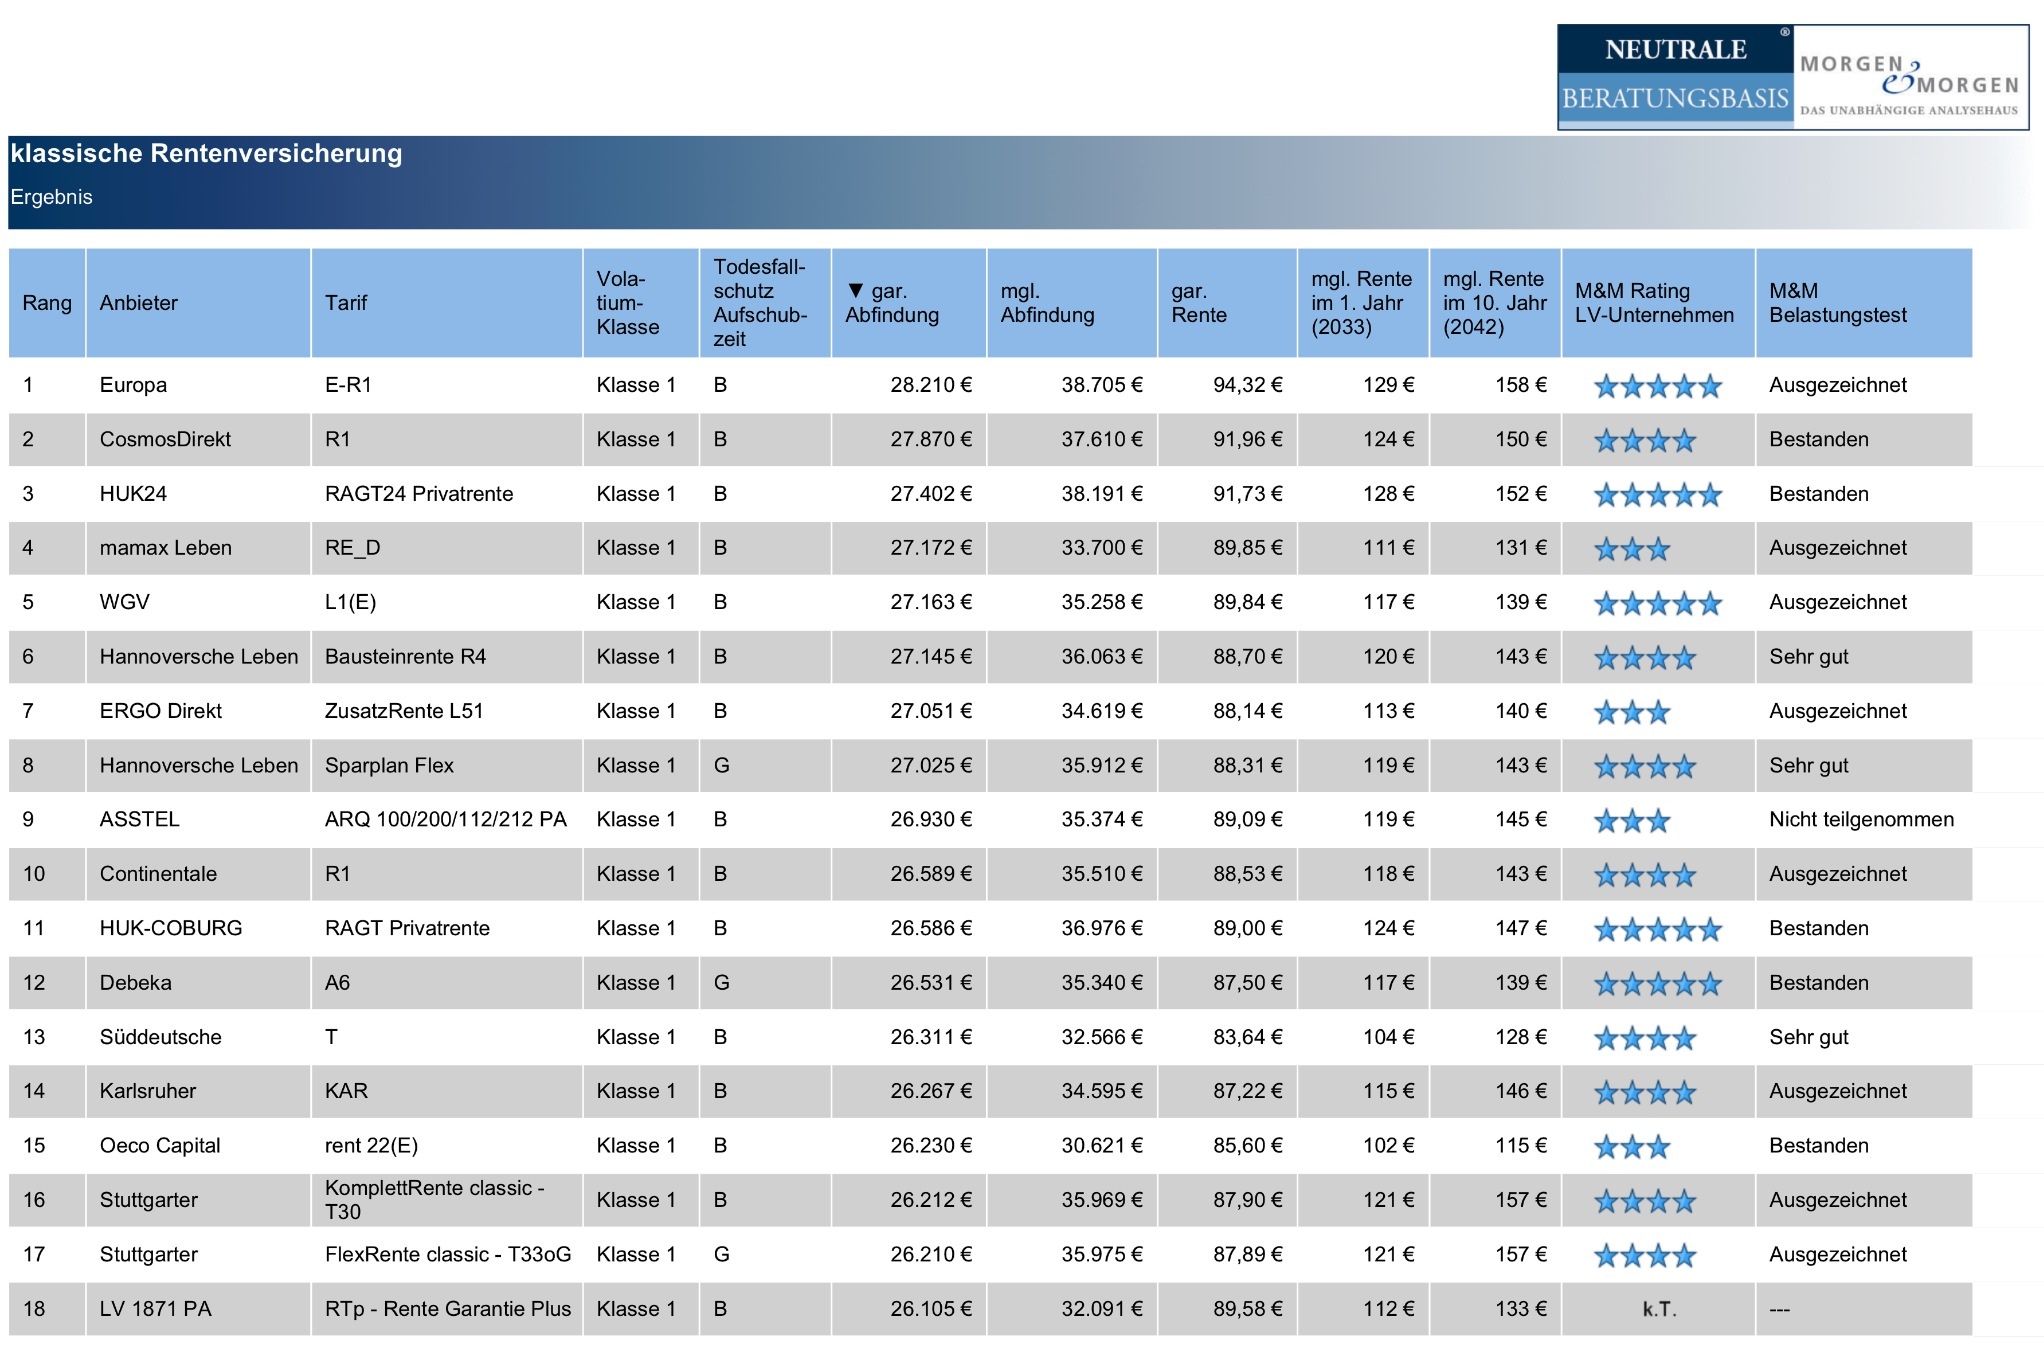The width and height of the screenshot is (2044, 1354).
Task: Click Nicht teilgenommen in ASSTEL row
Action: click(x=1861, y=820)
